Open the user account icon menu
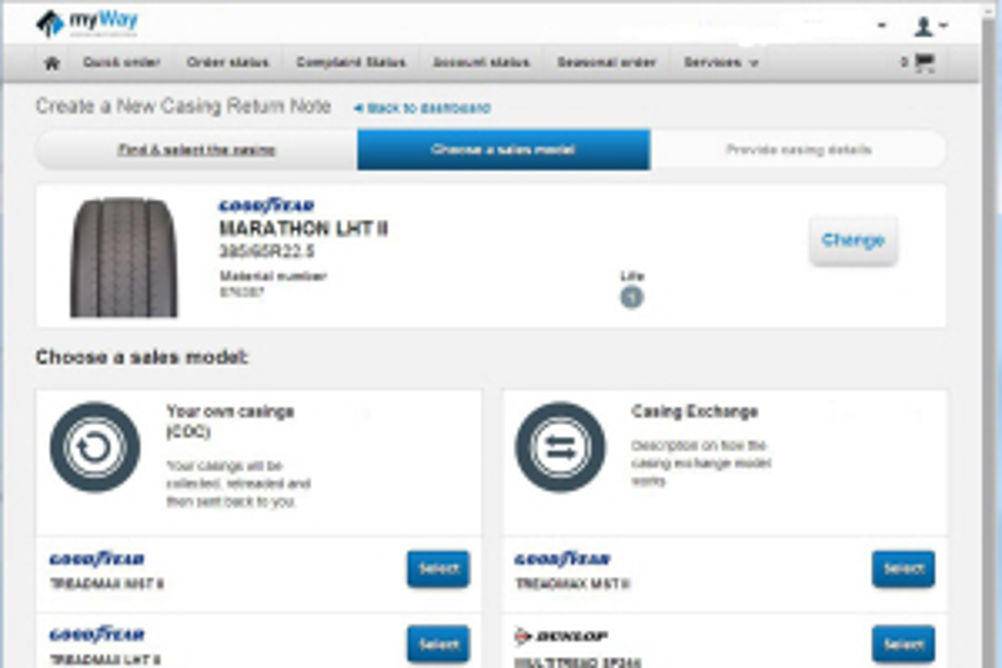Image resolution: width=1002 pixels, height=668 pixels. pos(930,26)
